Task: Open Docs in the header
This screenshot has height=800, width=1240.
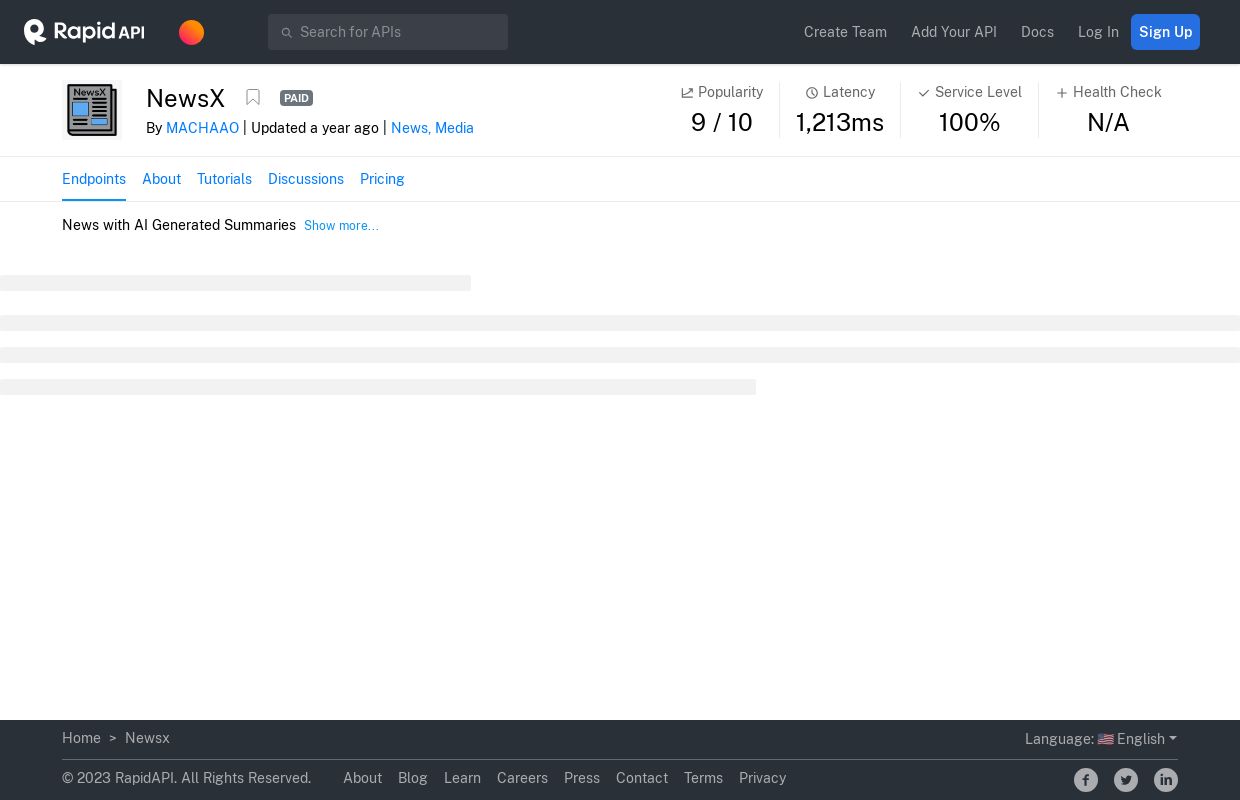Action: pos(1037,32)
